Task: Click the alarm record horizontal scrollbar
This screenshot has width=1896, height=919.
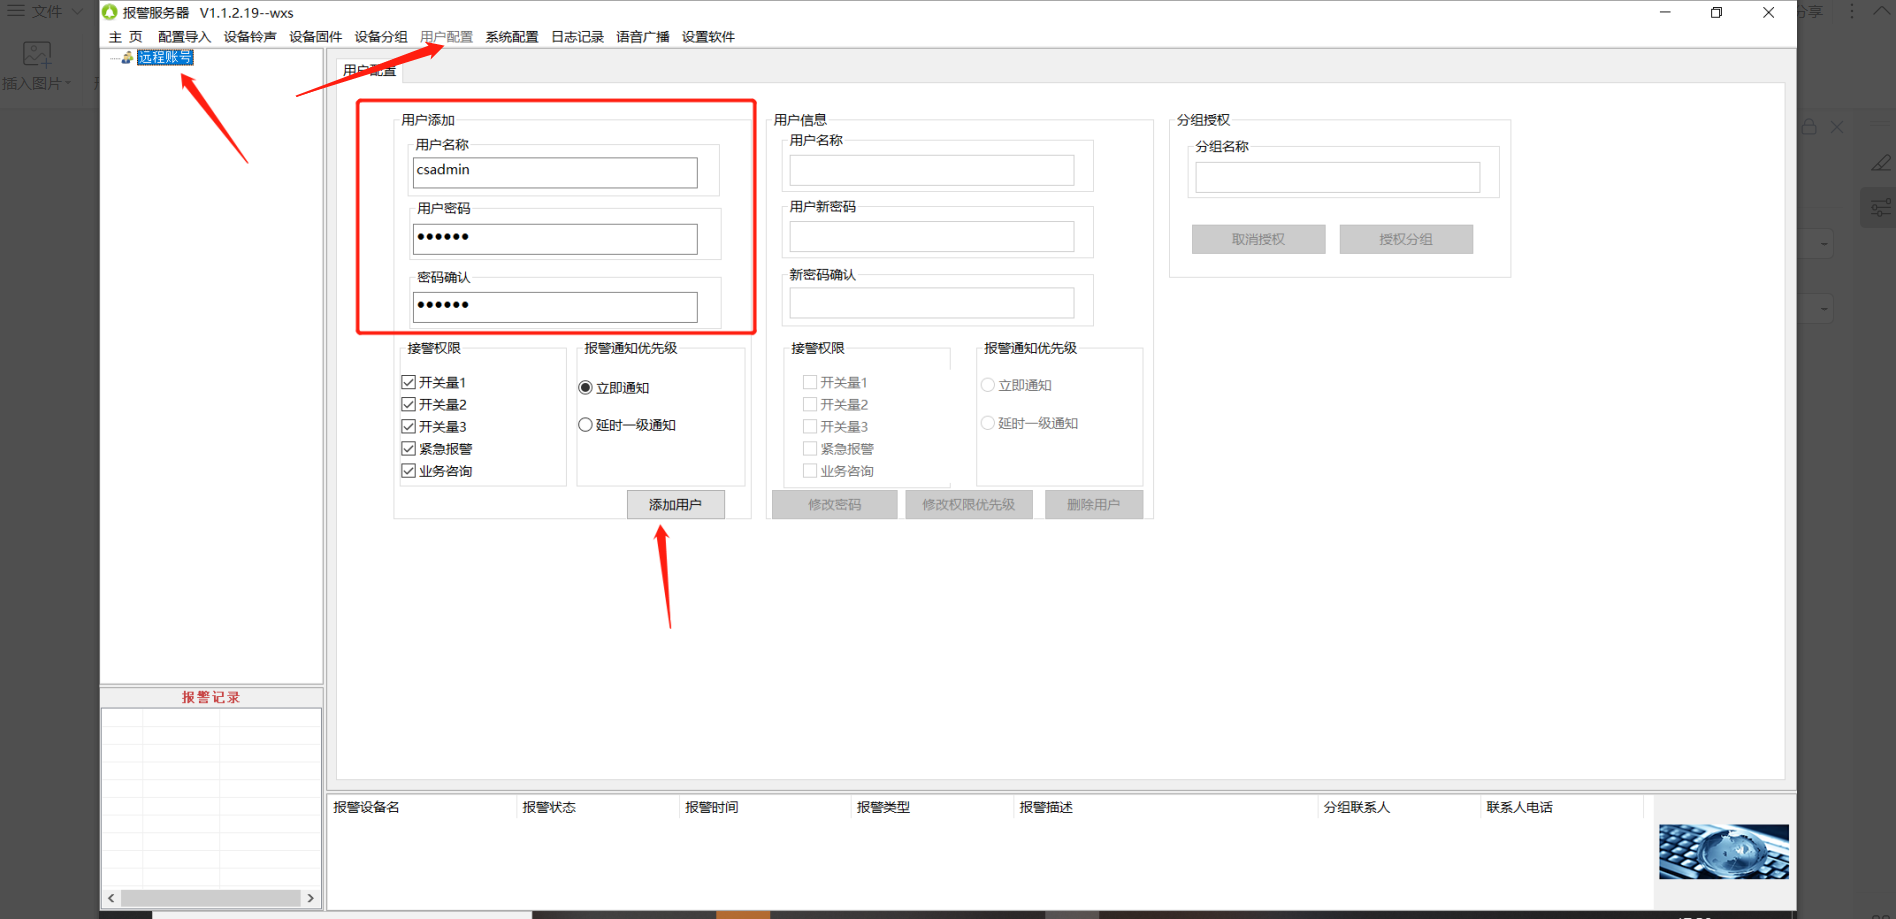Action: (211, 898)
